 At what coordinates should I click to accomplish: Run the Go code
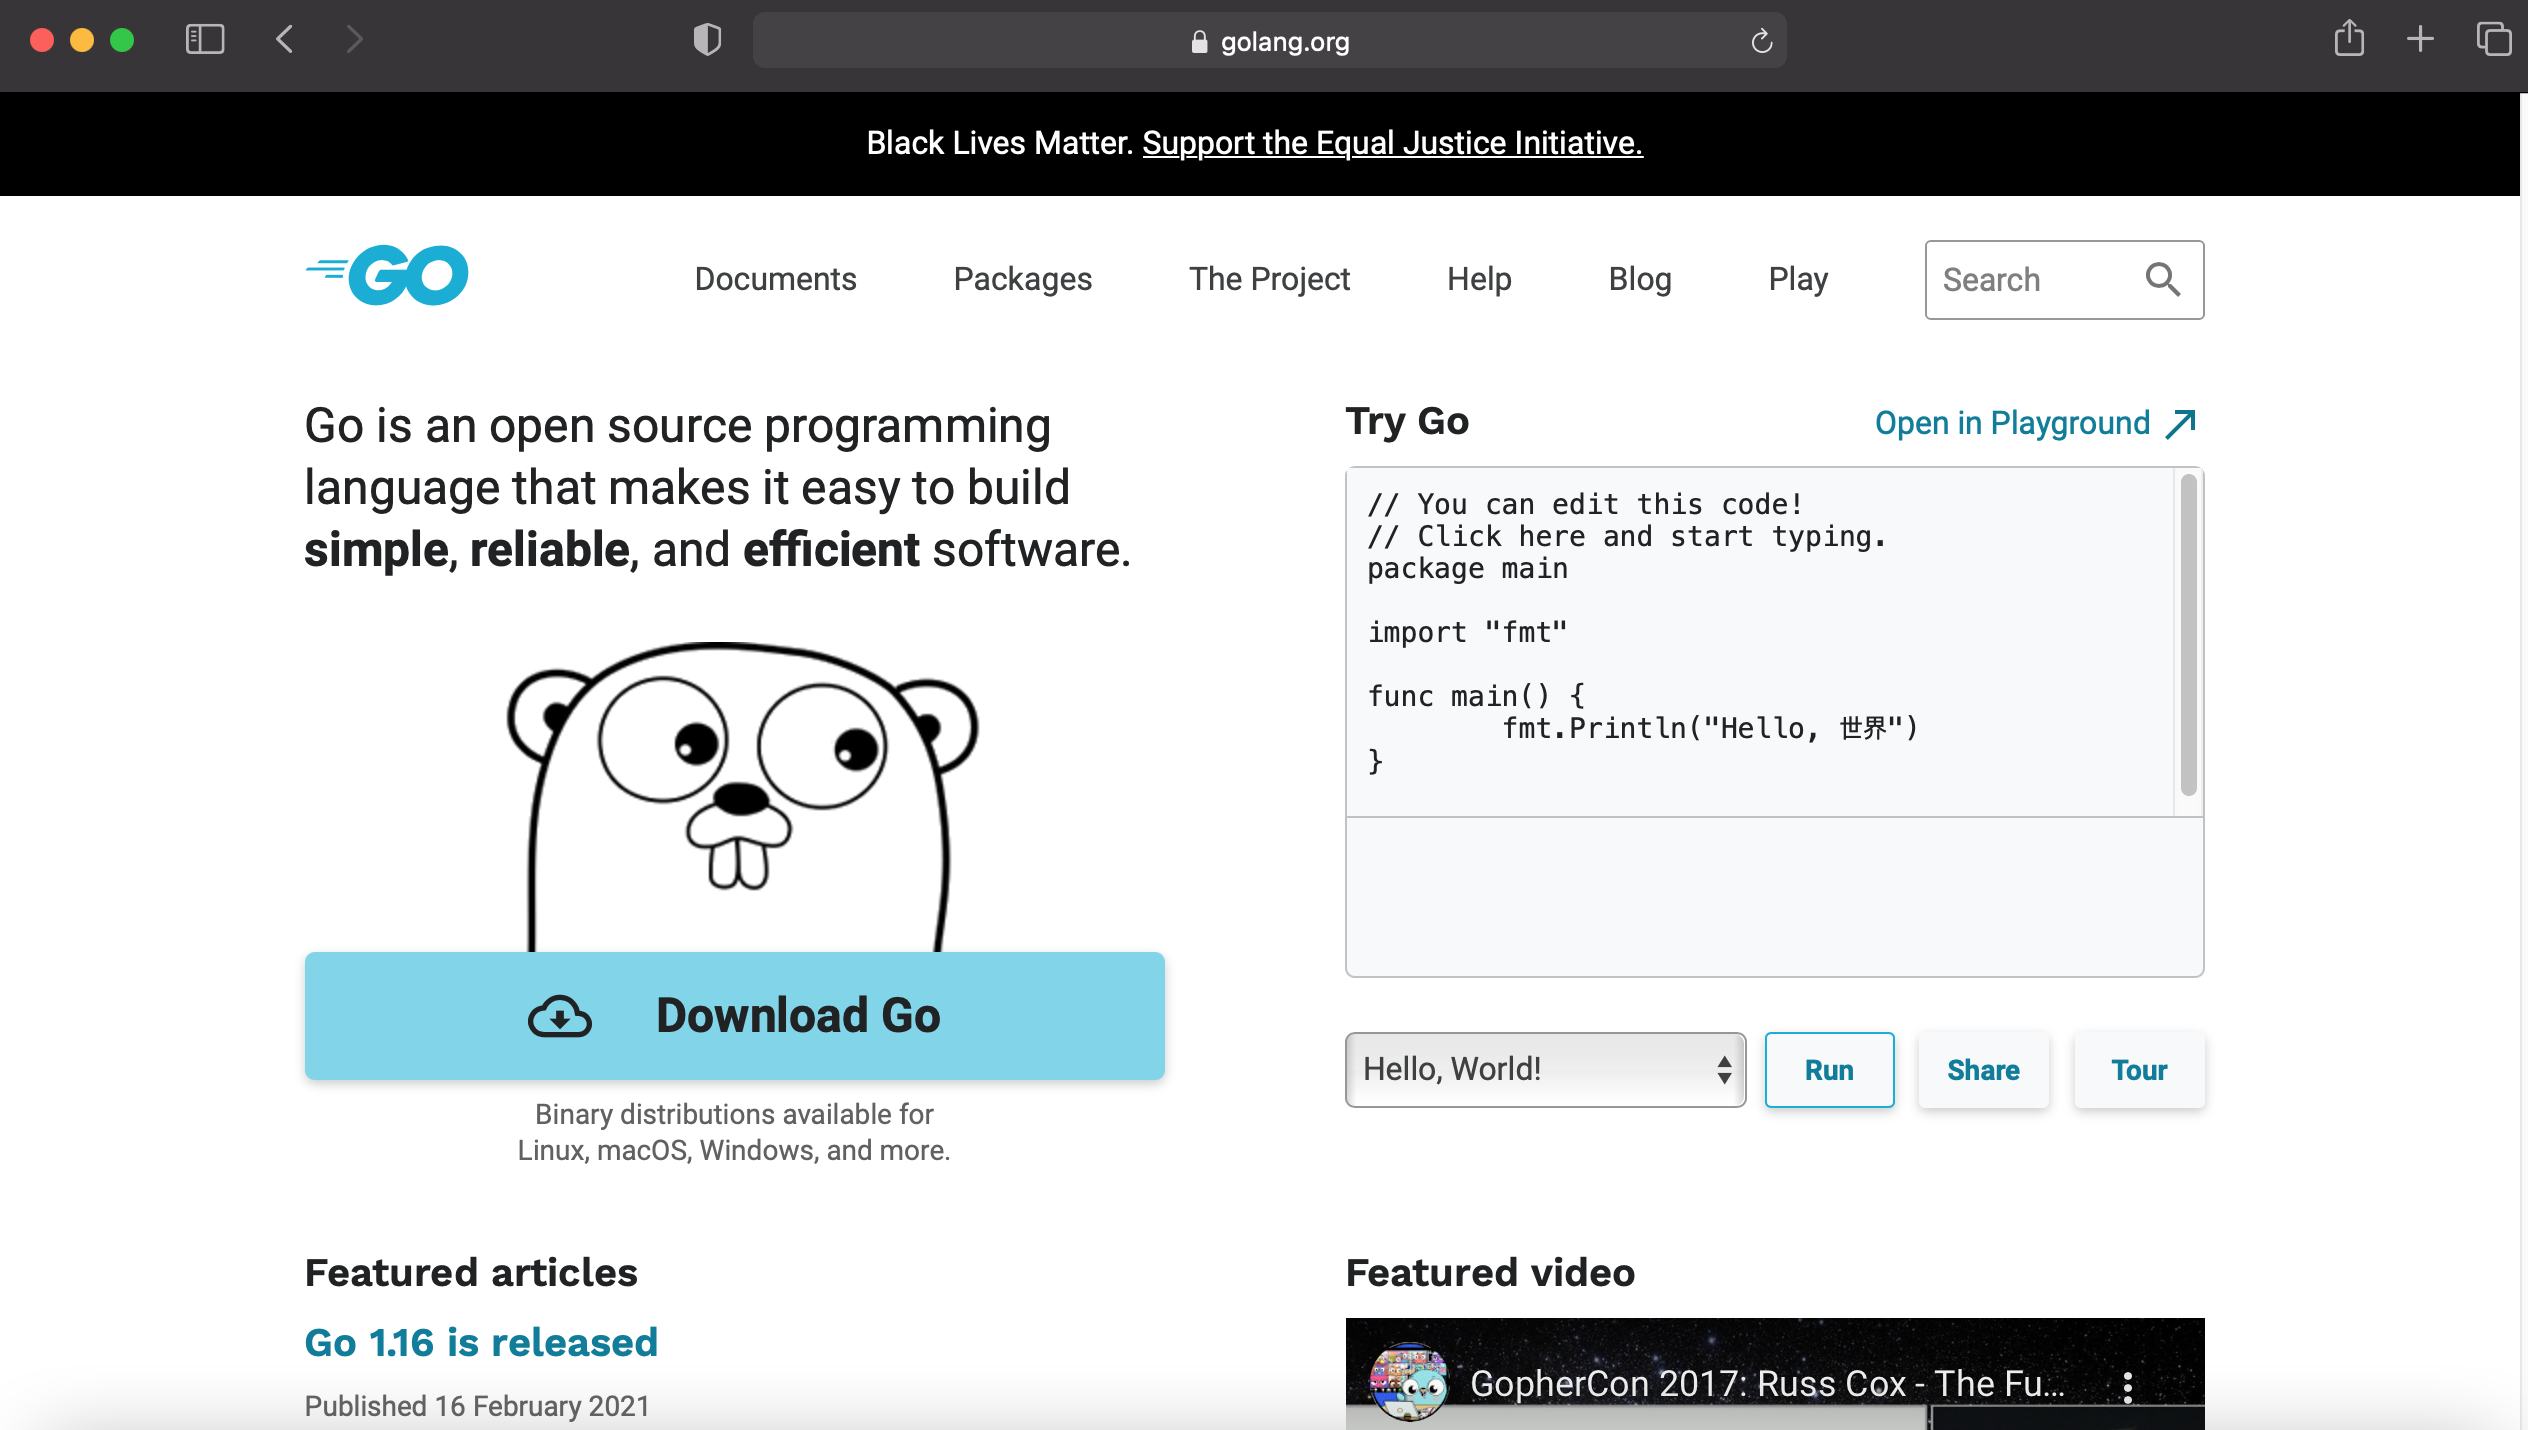[1829, 1070]
